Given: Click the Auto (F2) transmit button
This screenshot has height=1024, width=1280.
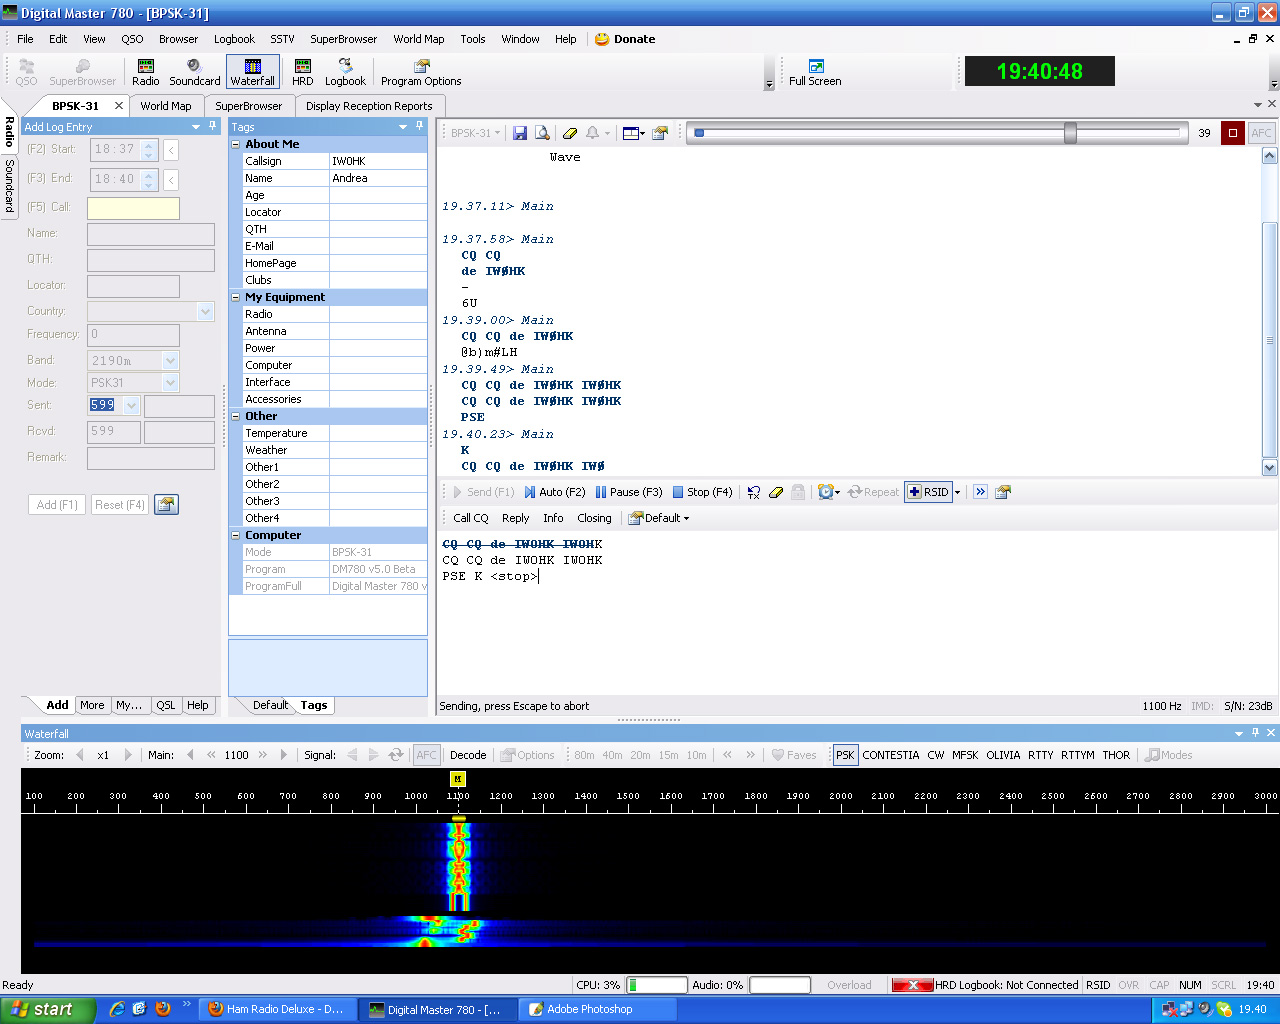Looking at the screenshot, I should pyautogui.click(x=555, y=492).
